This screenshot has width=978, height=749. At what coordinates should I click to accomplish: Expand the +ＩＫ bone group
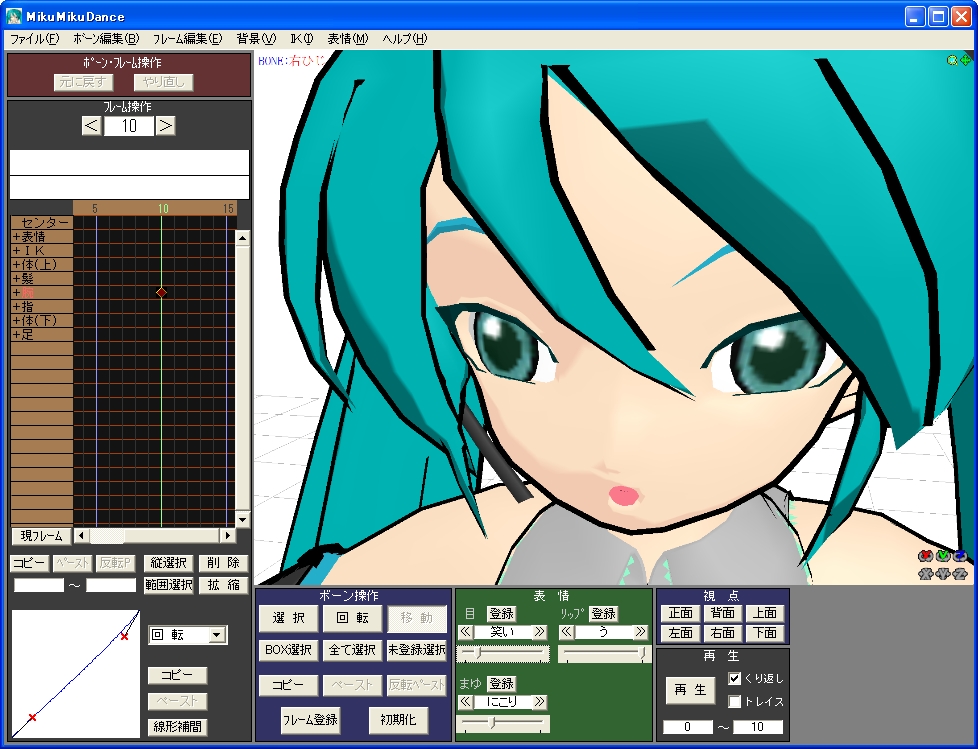42,251
